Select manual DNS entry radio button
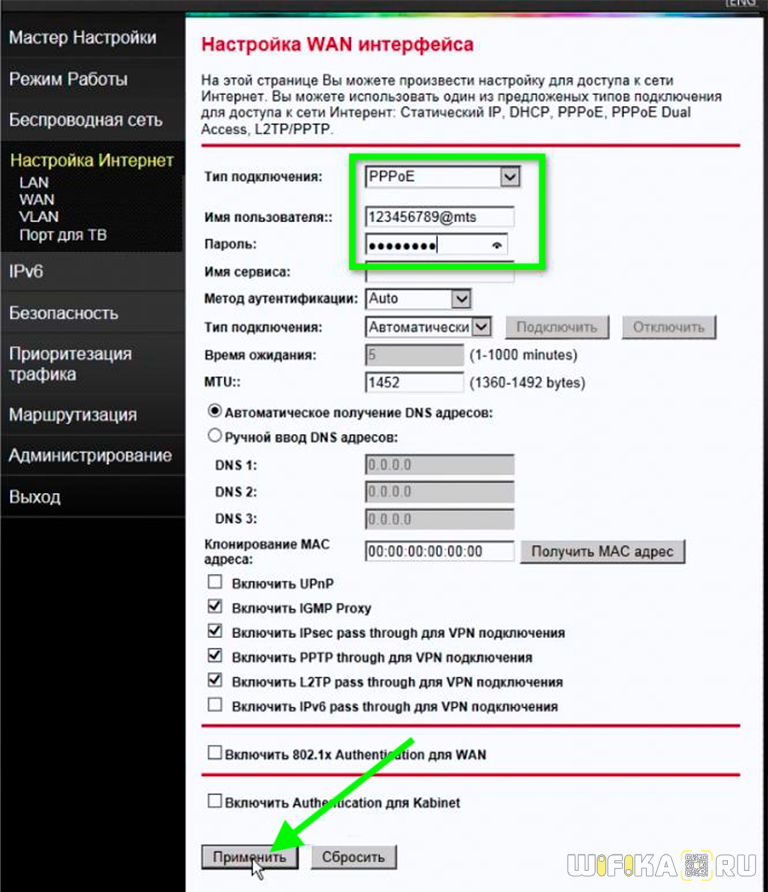The height and width of the screenshot is (892, 768). pyautogui.click(x=214, y=436)
